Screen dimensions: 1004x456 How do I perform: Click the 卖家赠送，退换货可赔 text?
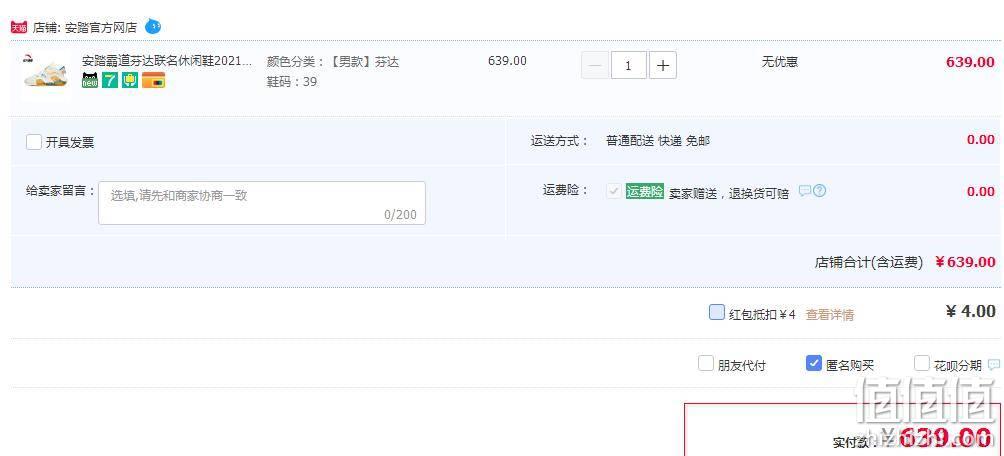click(729, 193)
